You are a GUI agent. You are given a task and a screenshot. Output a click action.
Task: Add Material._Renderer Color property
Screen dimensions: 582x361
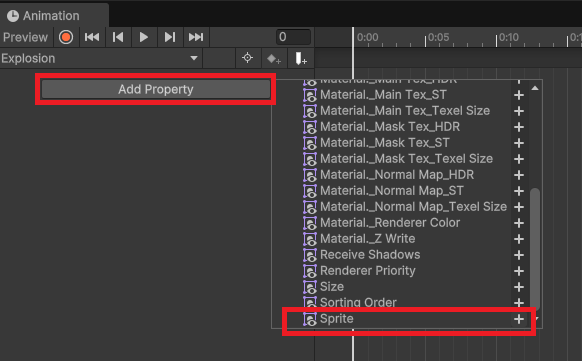519,223
